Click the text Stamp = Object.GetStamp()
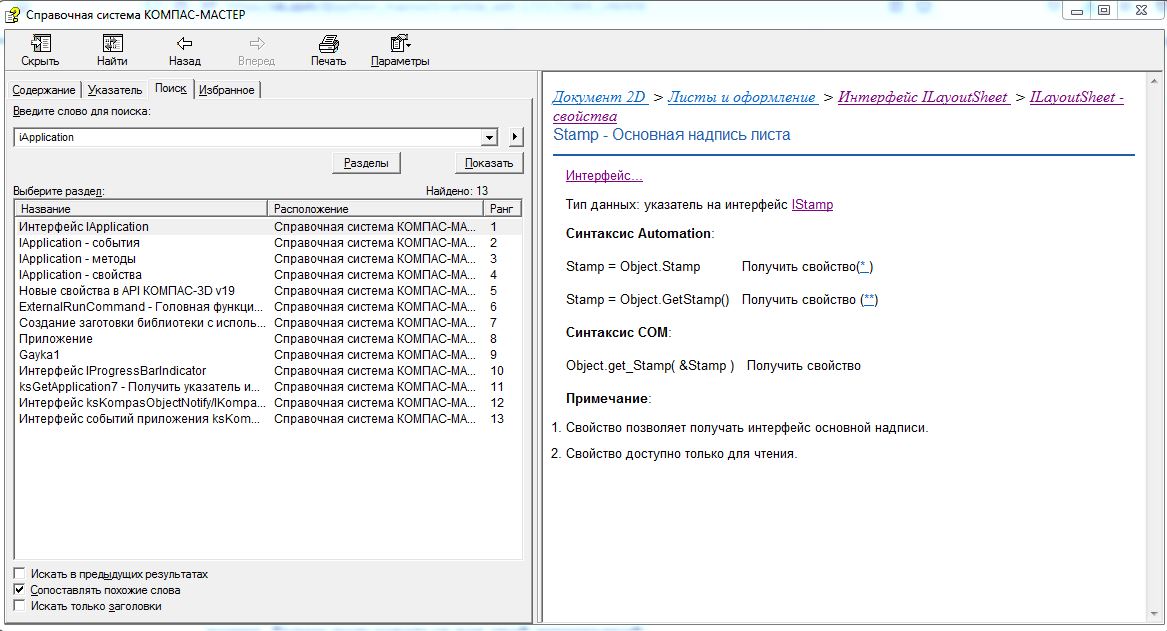This screenshot has height=631, width=1167. click(648, 300)
